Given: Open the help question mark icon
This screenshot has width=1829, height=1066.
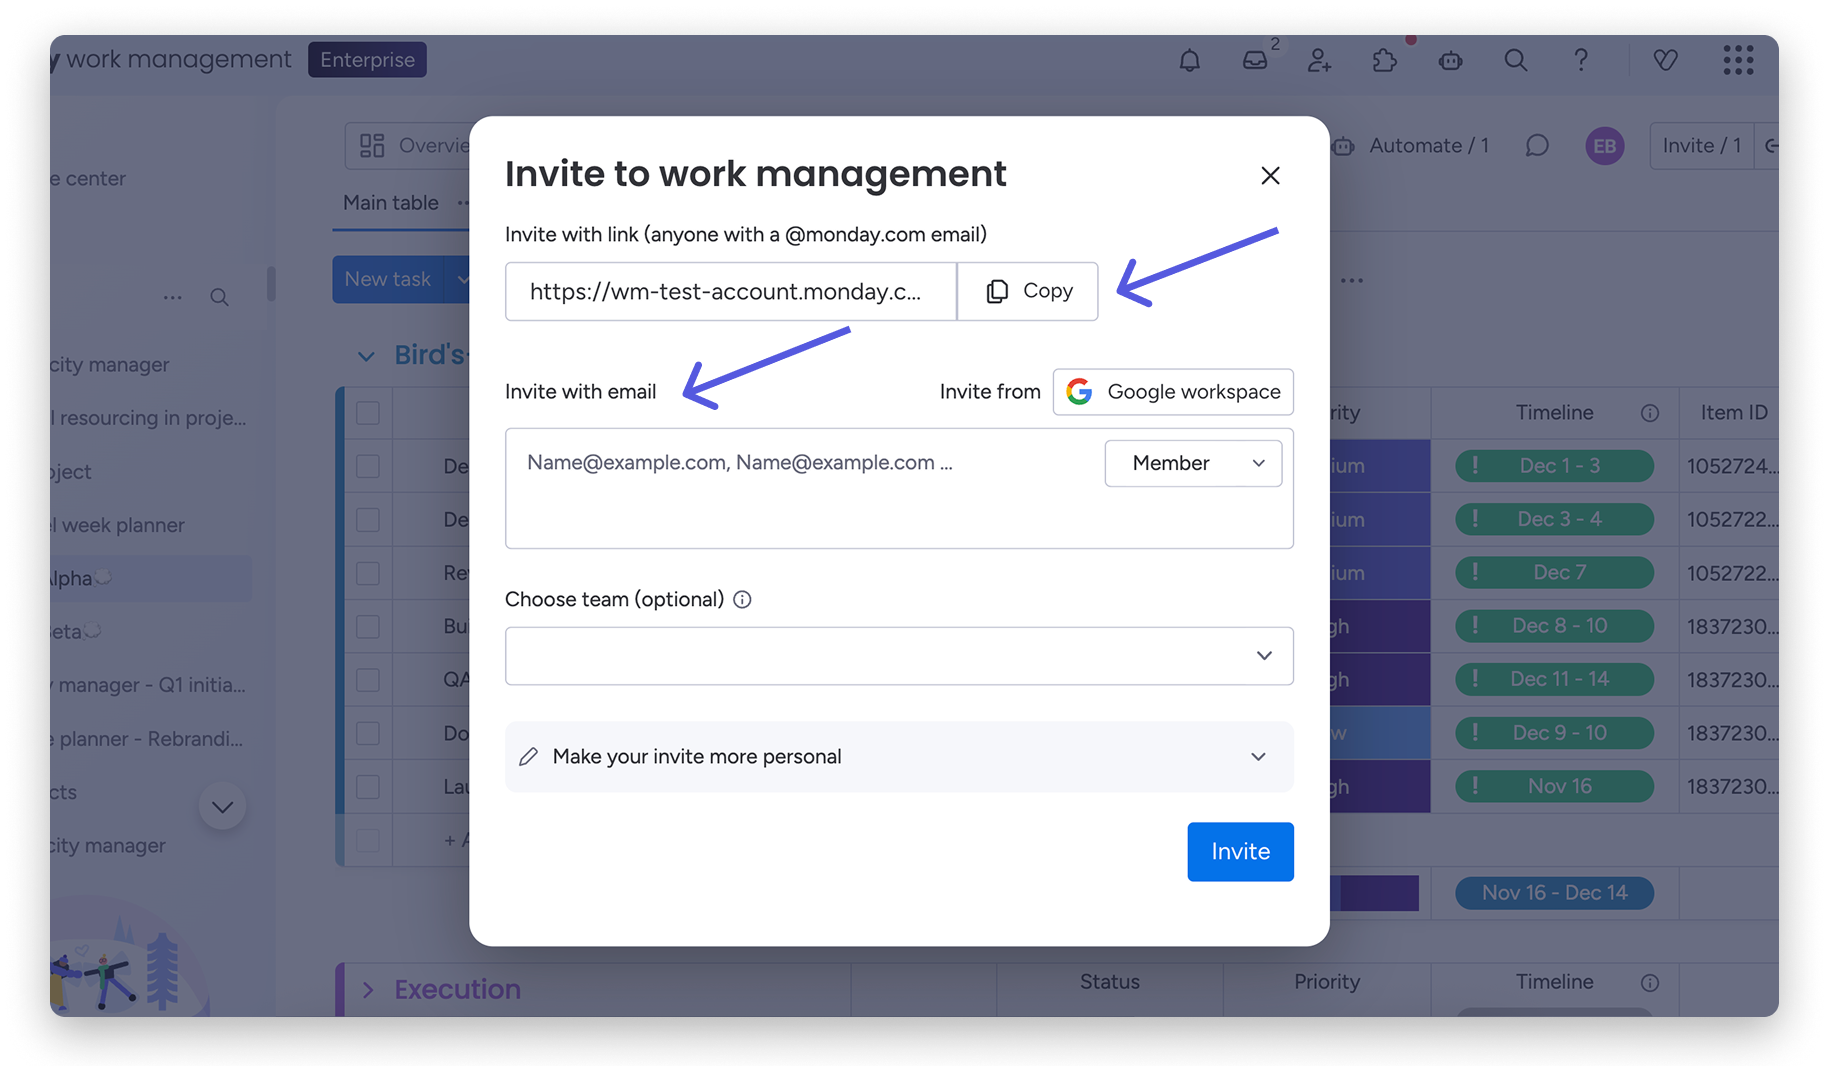Looking at the screenshot, I should (x=1581, y=60).
